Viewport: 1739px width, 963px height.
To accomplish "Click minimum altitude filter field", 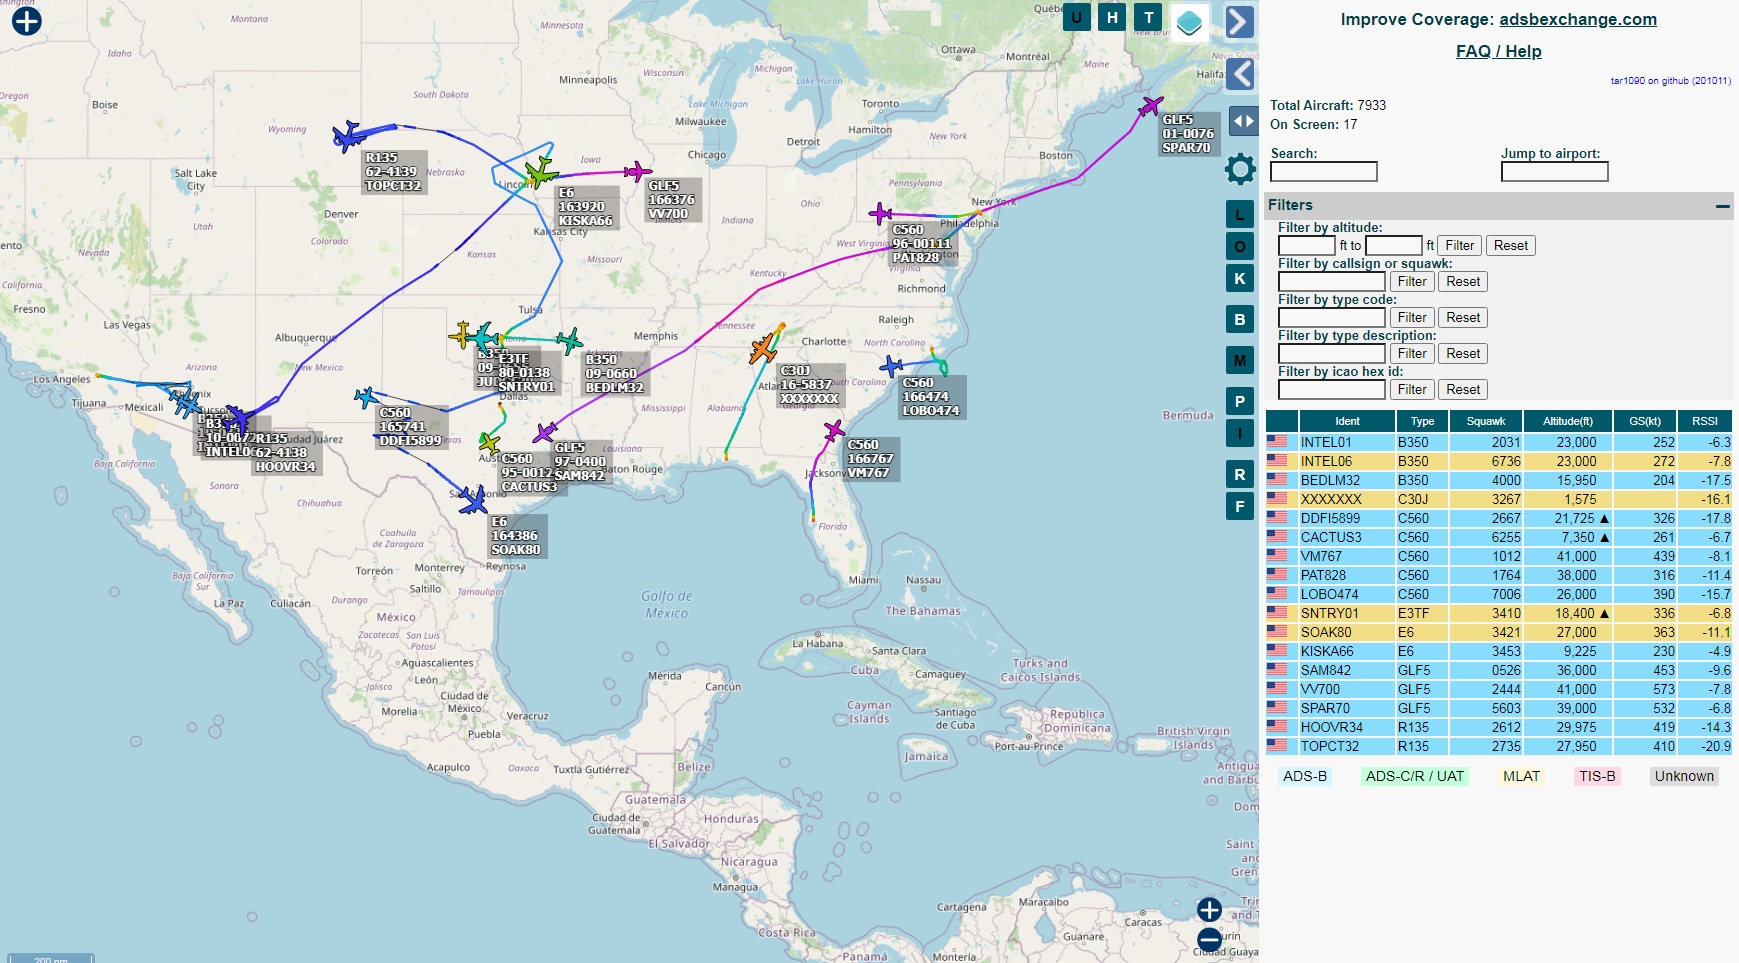I will (x=1306, y=245).
